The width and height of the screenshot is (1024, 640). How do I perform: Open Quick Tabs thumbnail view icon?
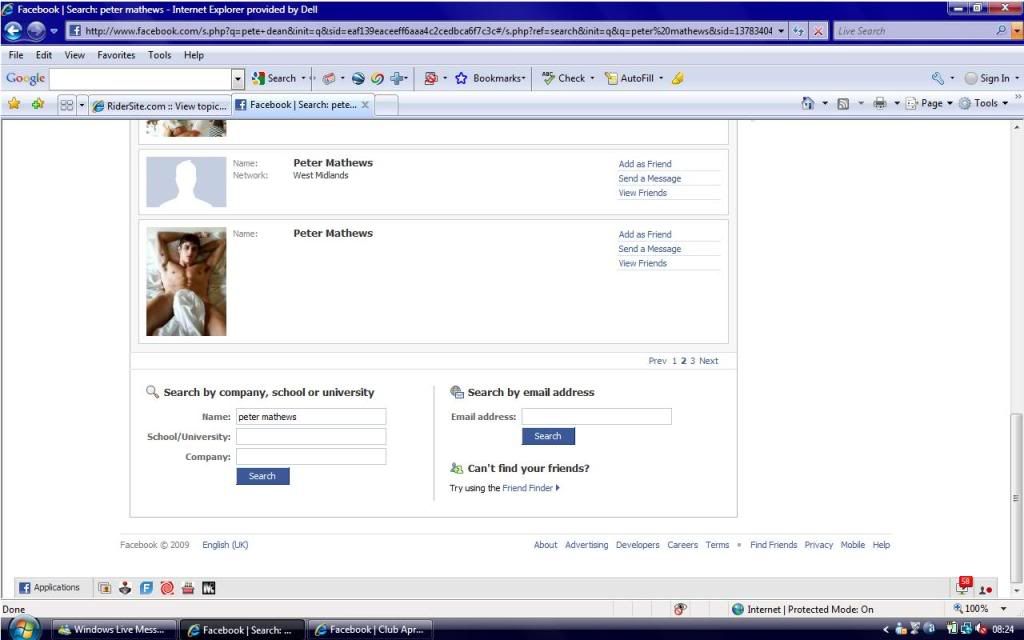pyautogui.click(x=67, y=104)
